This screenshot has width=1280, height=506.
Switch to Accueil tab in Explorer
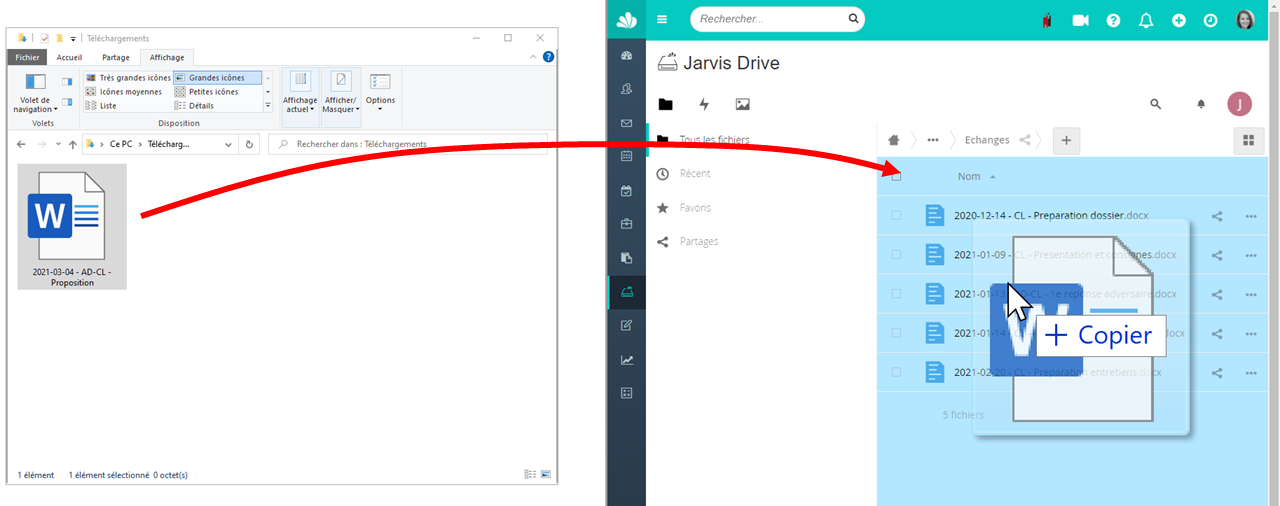tap(69, 58)
